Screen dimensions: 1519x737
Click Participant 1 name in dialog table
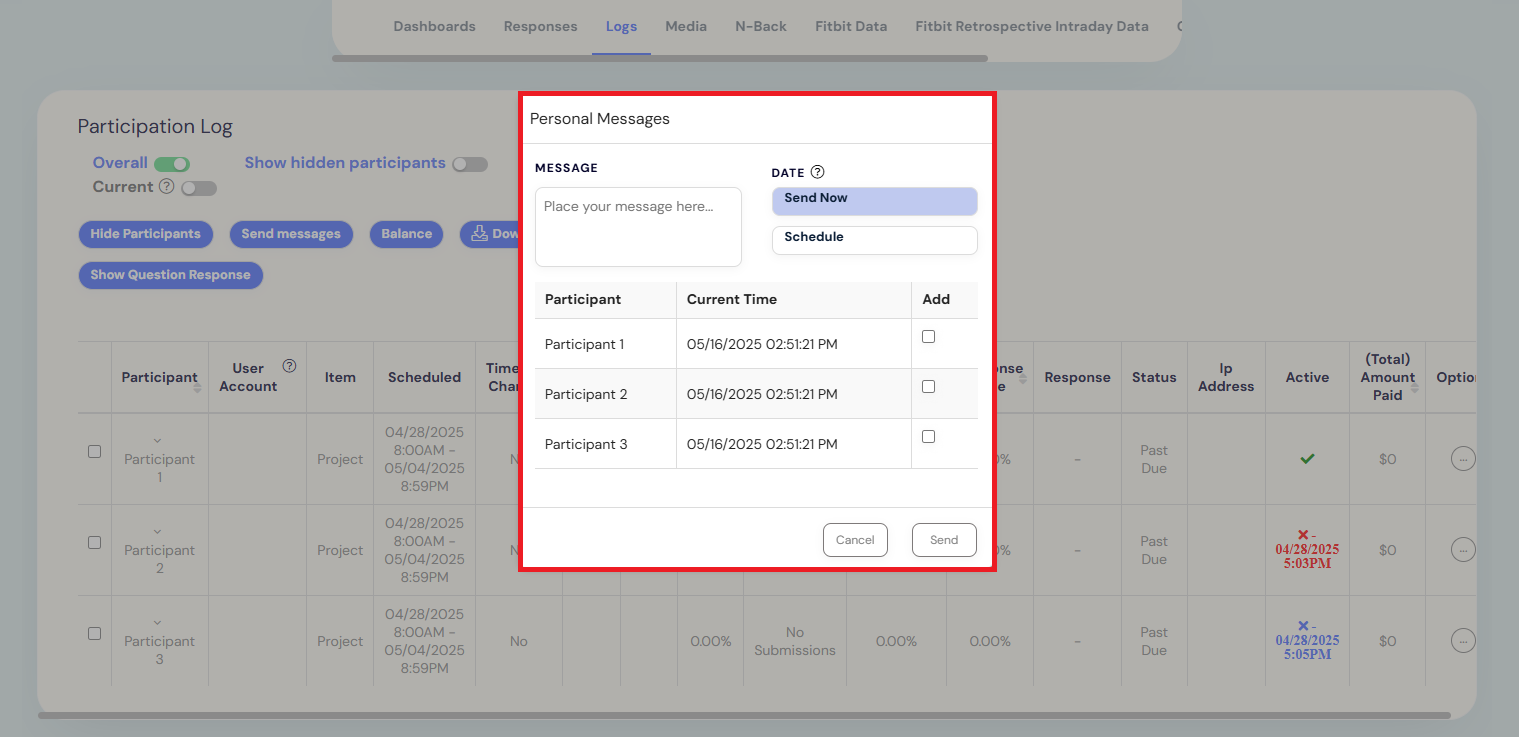(584, 344)
